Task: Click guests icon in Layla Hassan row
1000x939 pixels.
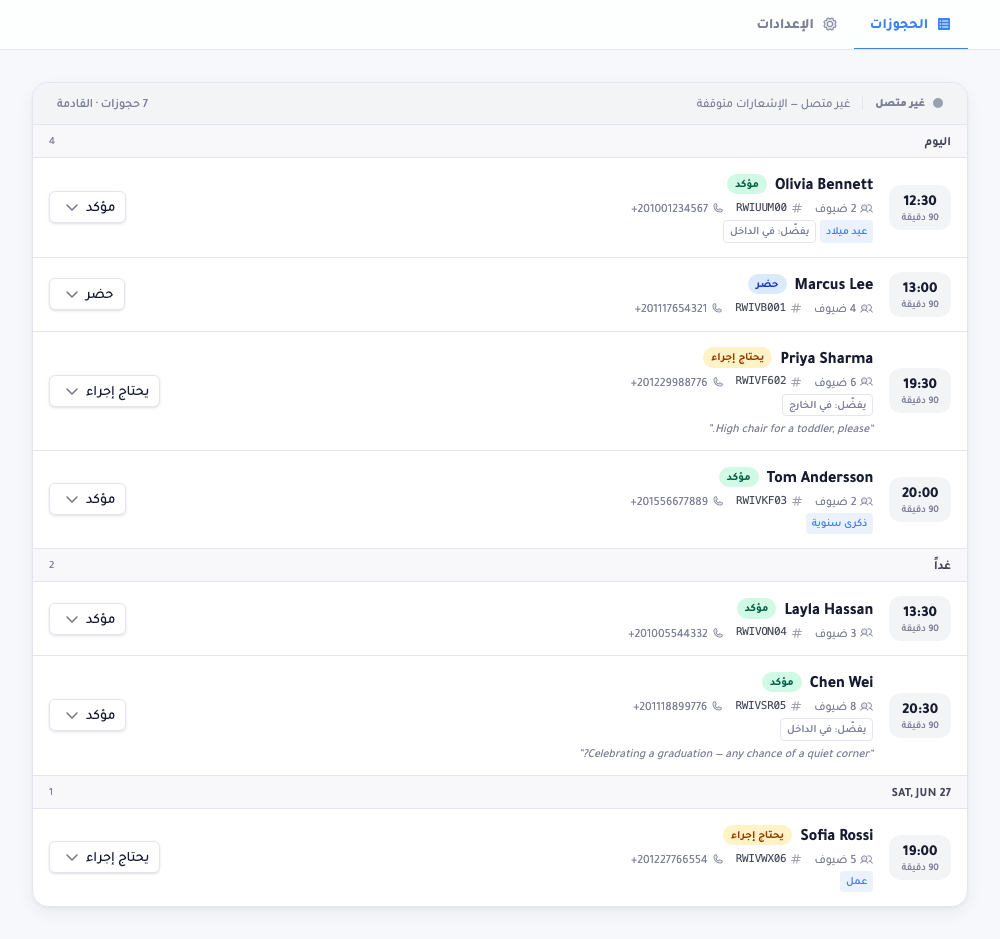Action: 867,633
